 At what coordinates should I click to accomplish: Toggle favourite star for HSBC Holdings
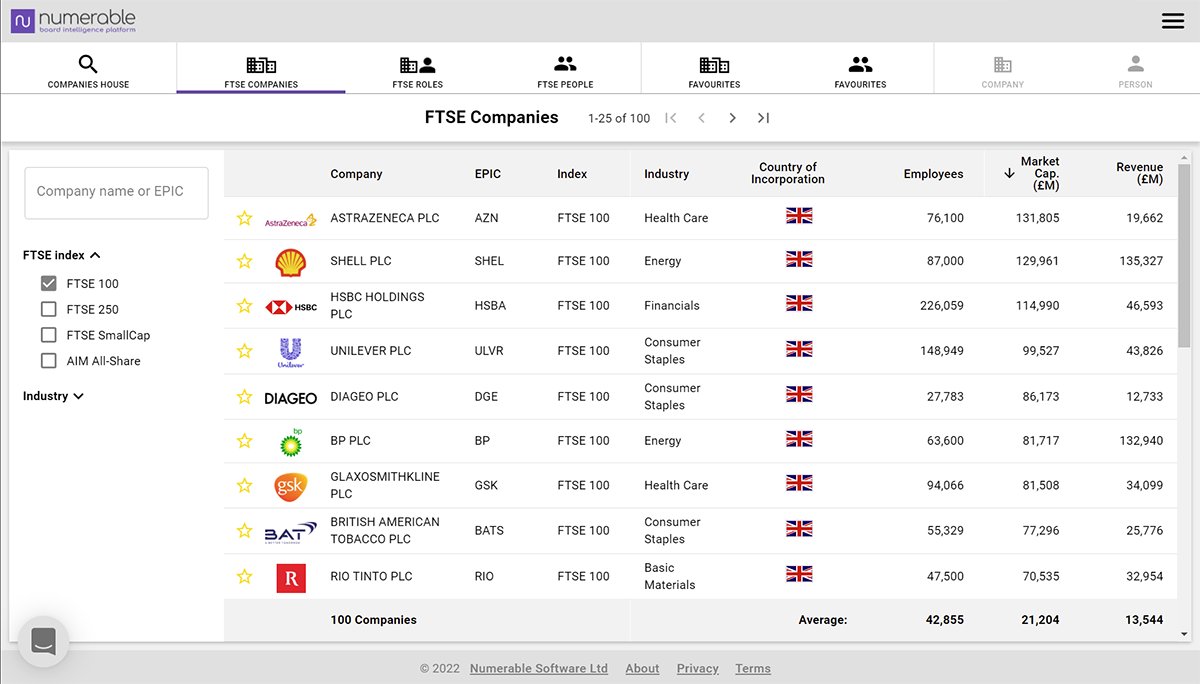coord(244,306)
